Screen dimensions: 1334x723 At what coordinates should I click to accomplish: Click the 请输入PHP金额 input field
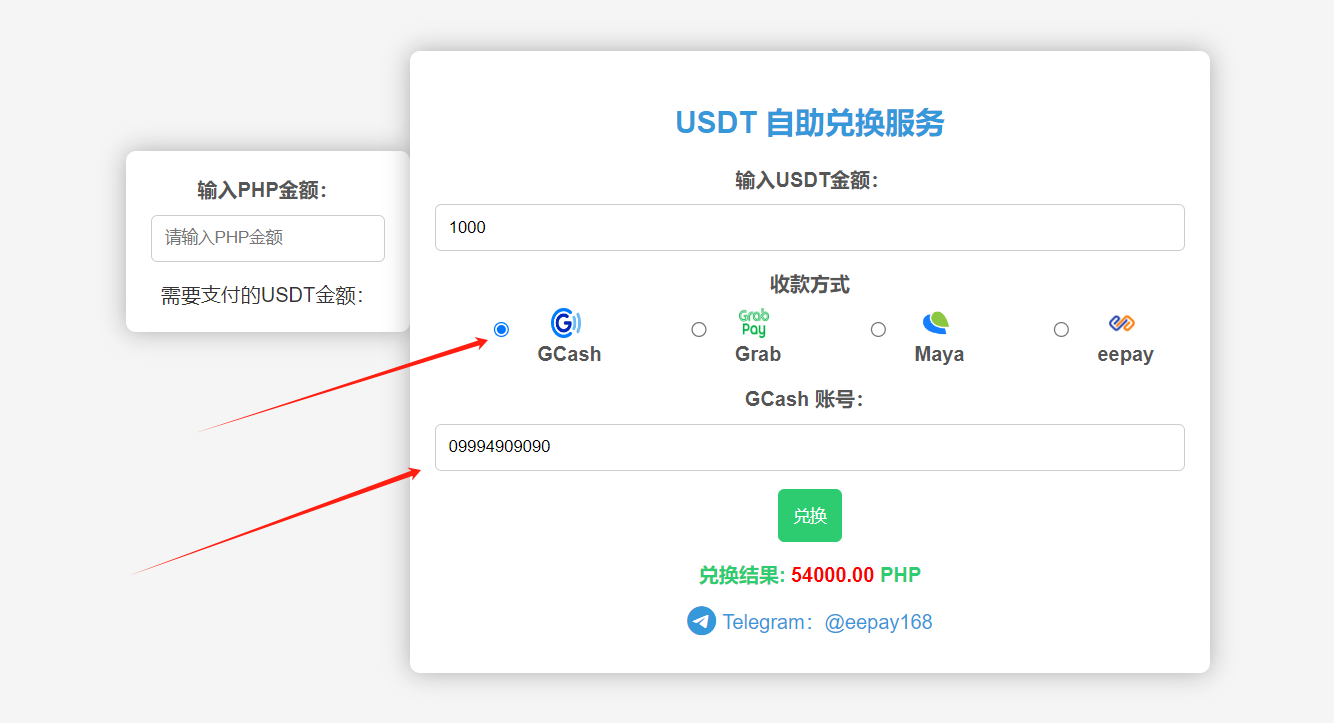point(268,238)
